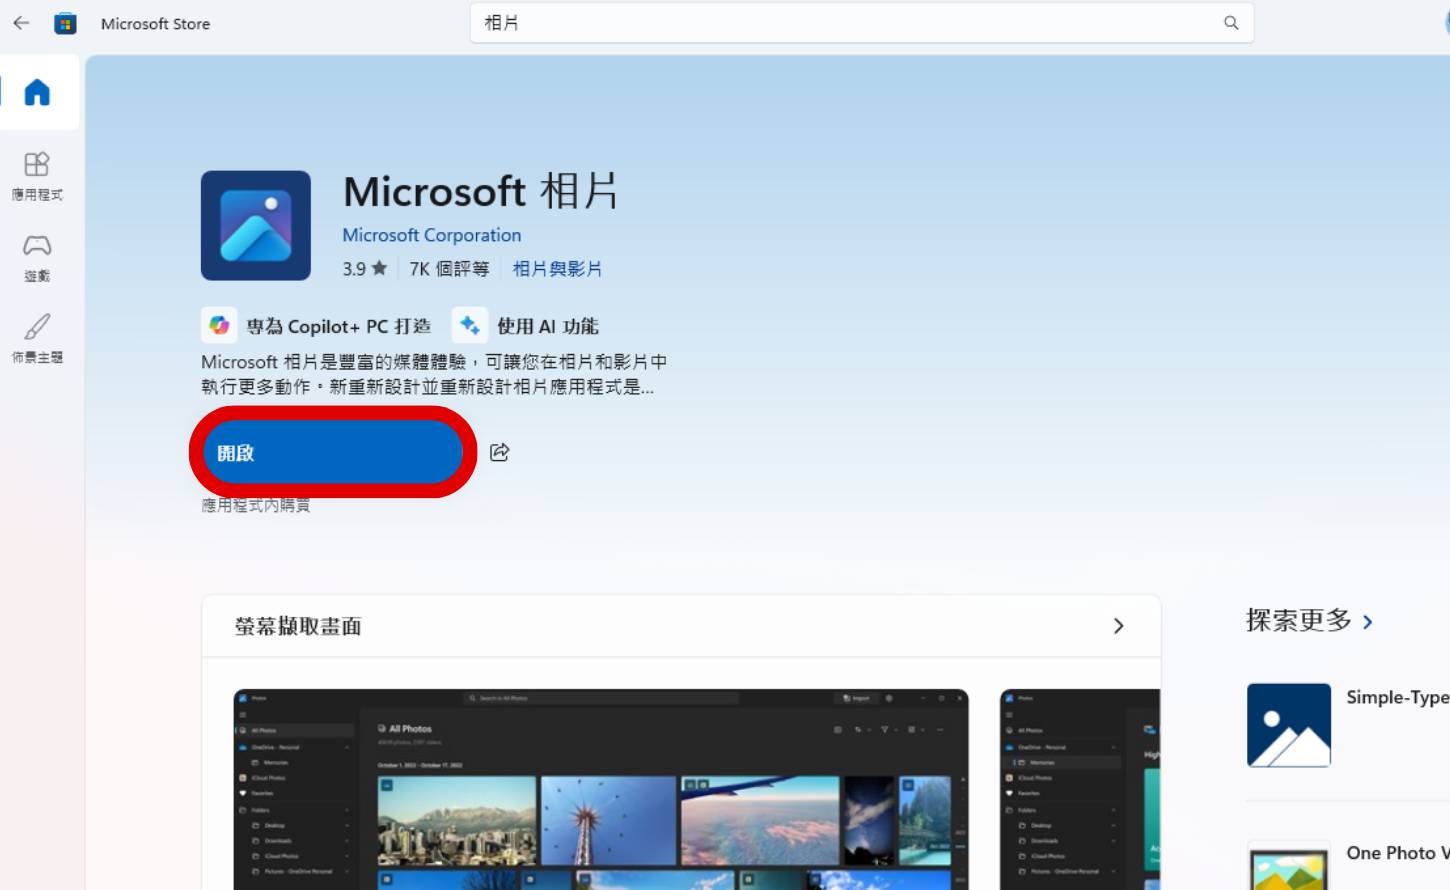
Task: Click the 應用程式內購買 note
Action: coord(256,505)
